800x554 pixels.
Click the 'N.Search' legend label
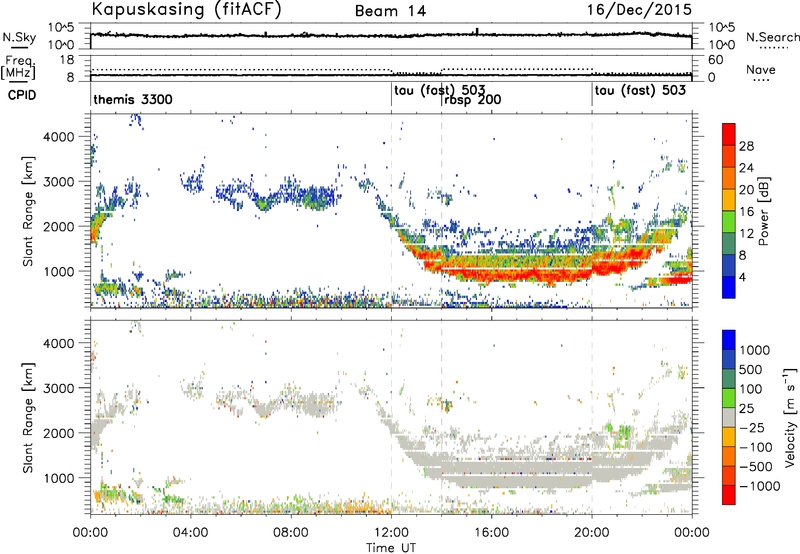click(x=773, y=37)
